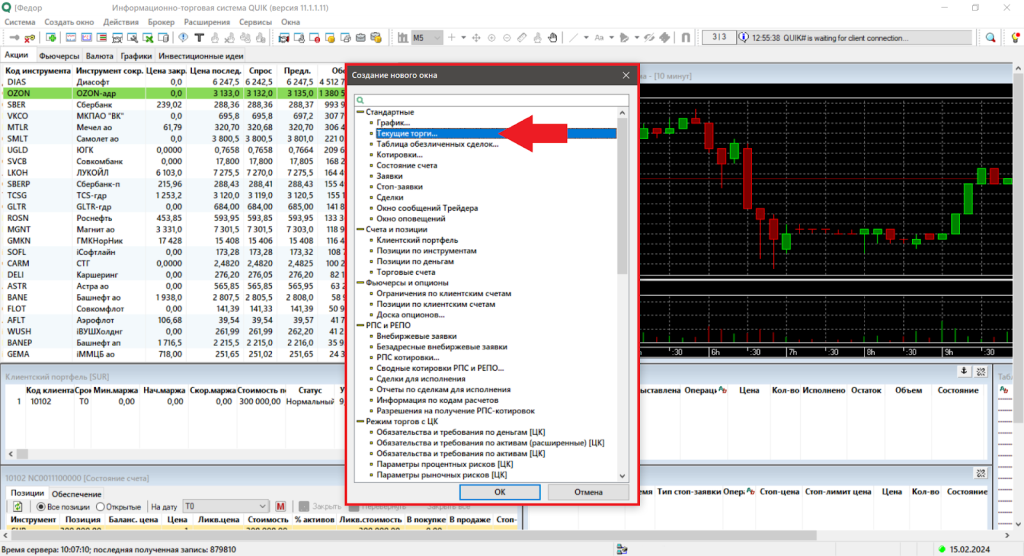Click the info icon beside QUIK# message

coord(743,37)
